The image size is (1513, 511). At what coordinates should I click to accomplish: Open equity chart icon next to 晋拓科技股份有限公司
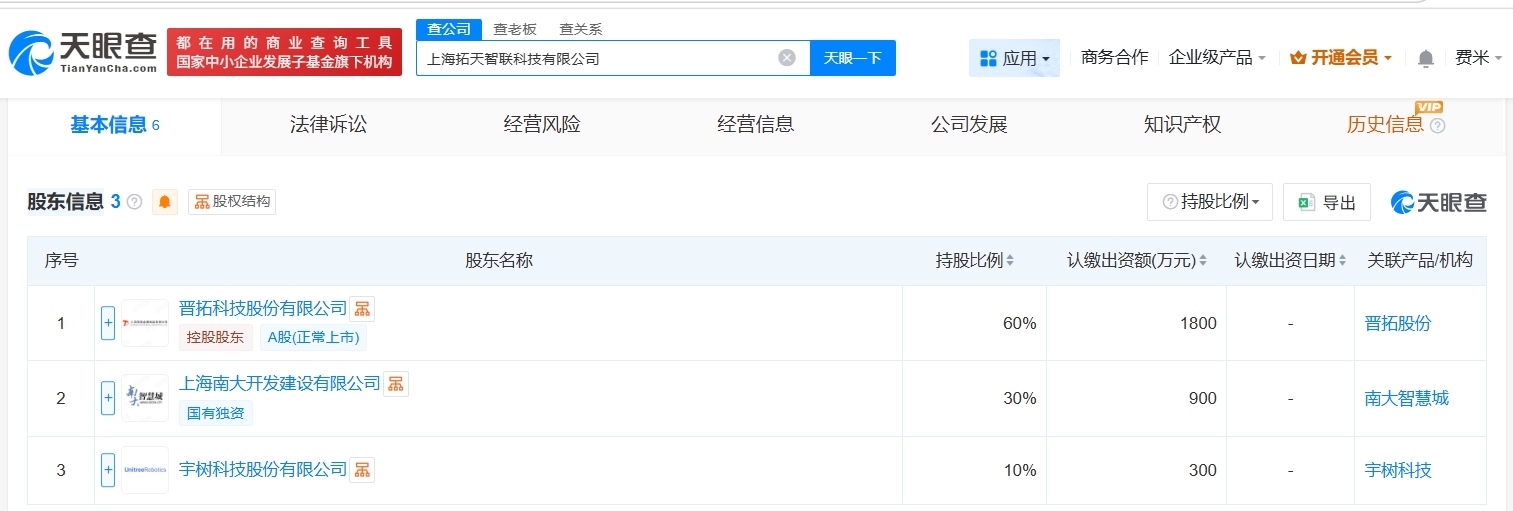tap(362, 308)
